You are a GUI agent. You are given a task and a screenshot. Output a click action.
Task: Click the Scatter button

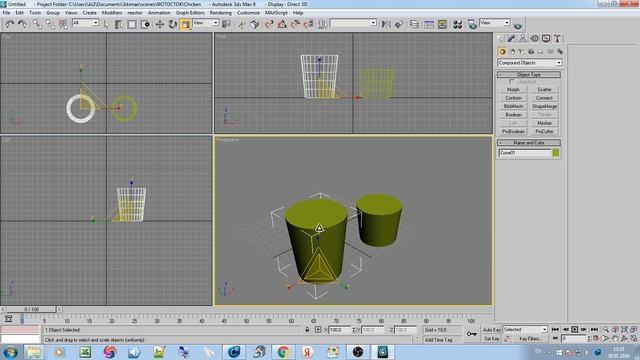tap(544, 89)
